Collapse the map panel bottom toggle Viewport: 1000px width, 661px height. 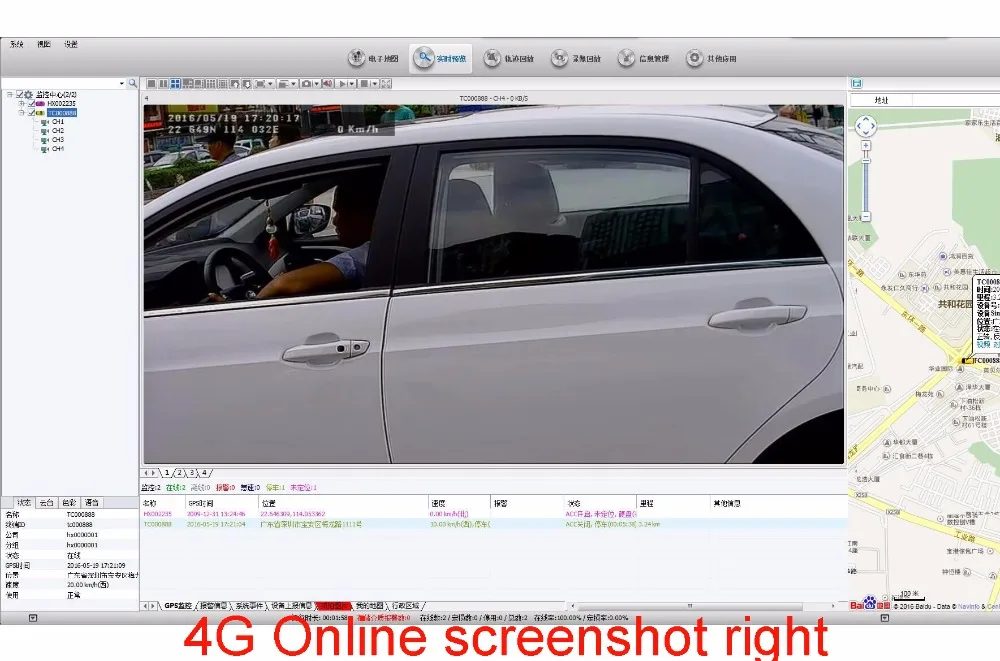coord(885,618)
